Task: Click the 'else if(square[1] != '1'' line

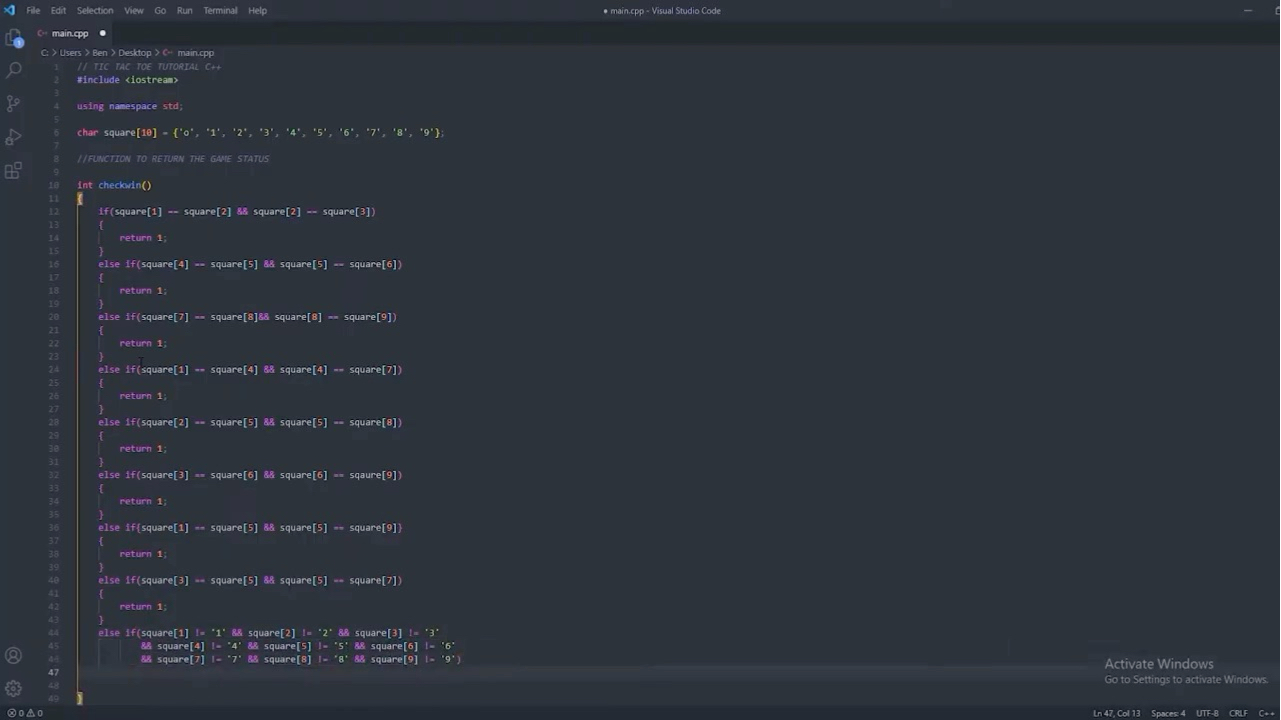Action: (269, 633)
